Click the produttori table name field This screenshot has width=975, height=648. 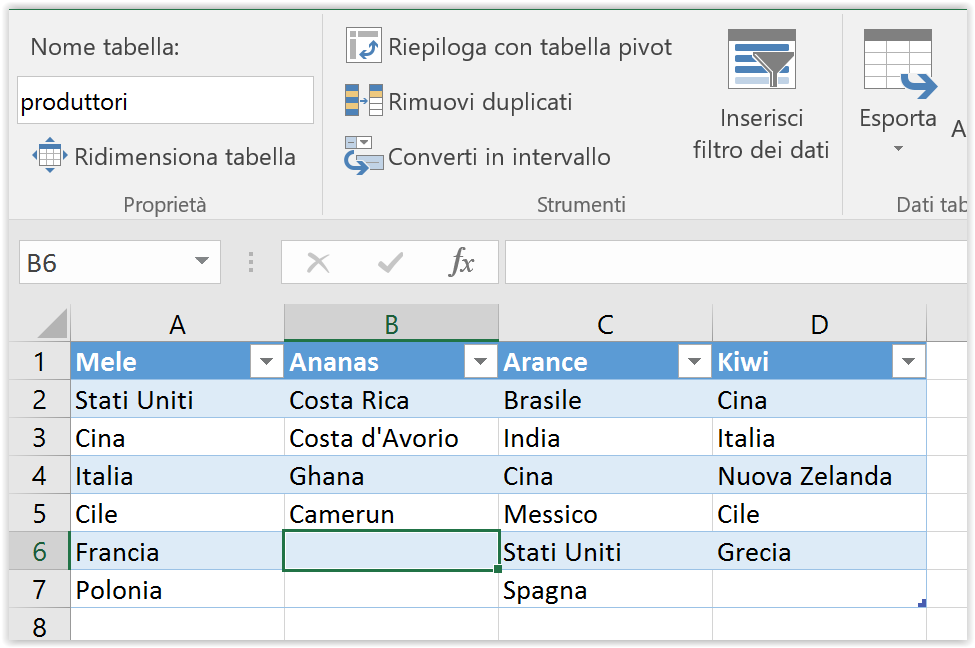click(x=165, y=101)
